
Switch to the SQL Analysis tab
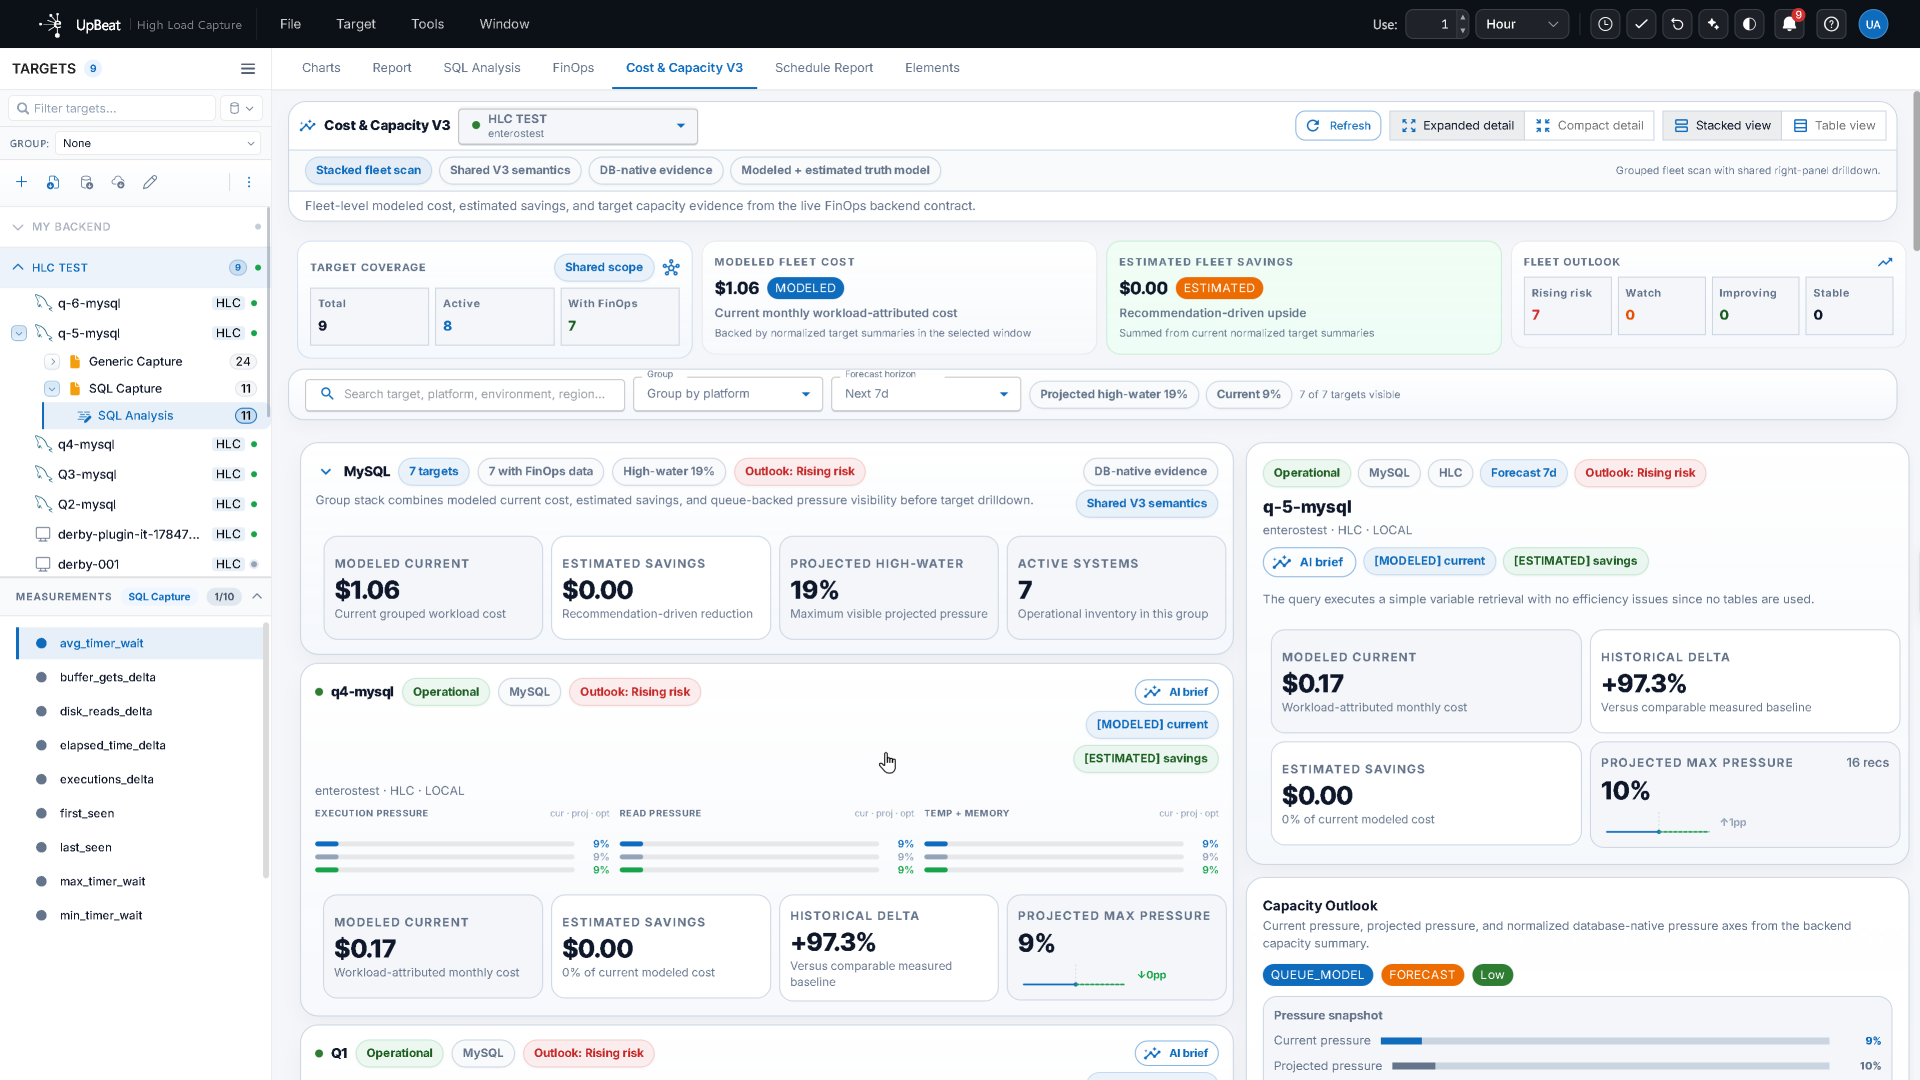(x=482, y=68)
